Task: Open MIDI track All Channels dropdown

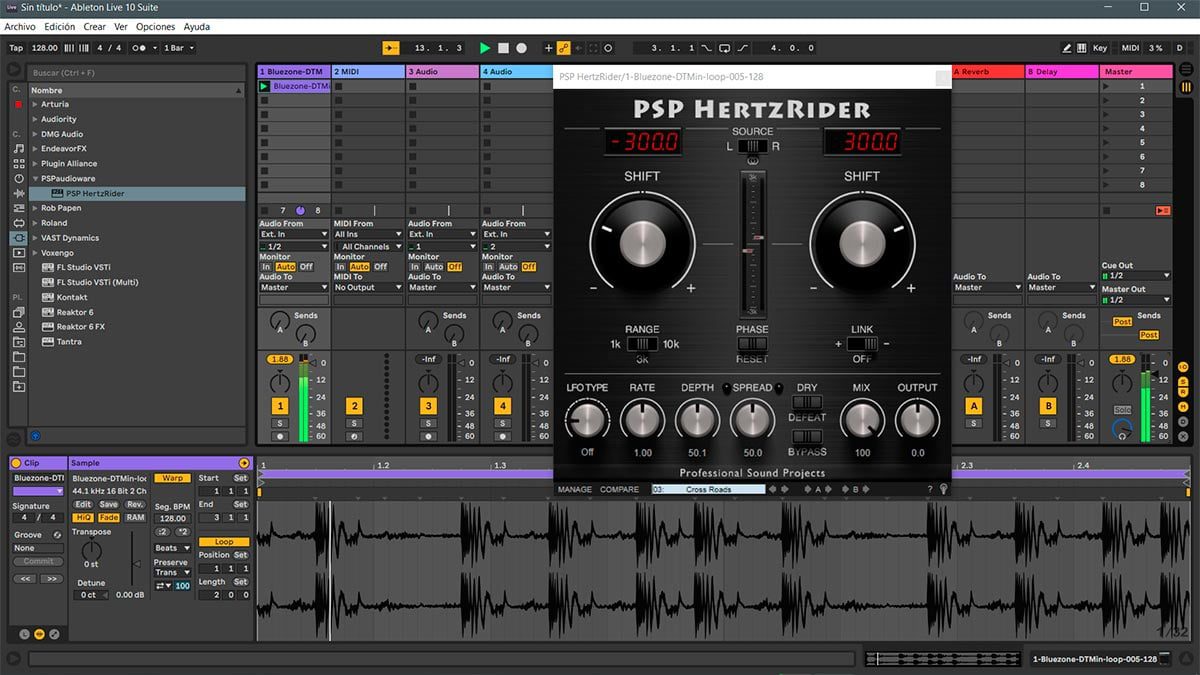Action: (x=368, y=246)
